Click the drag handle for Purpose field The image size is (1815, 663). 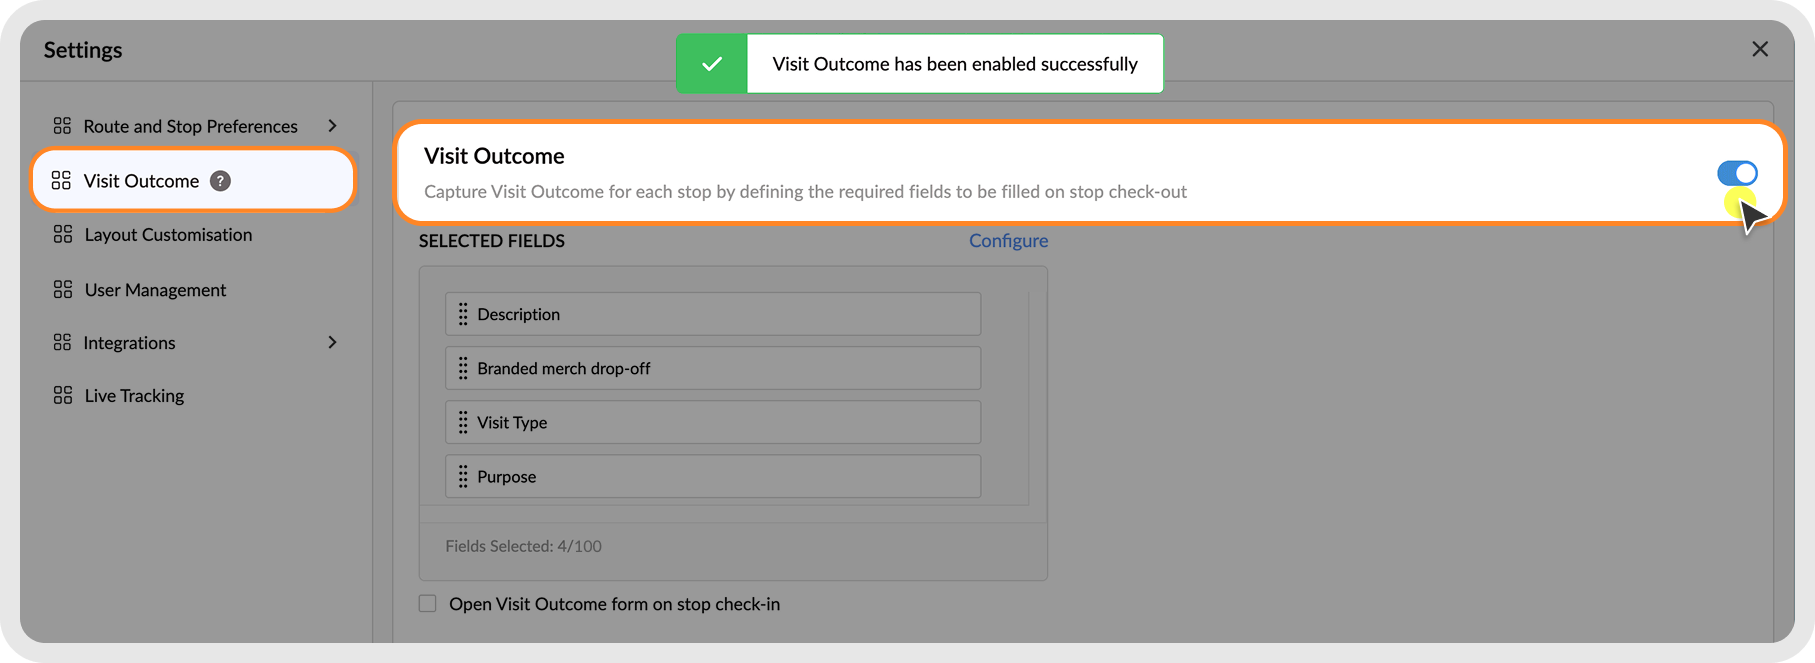(x=463, y=477)
